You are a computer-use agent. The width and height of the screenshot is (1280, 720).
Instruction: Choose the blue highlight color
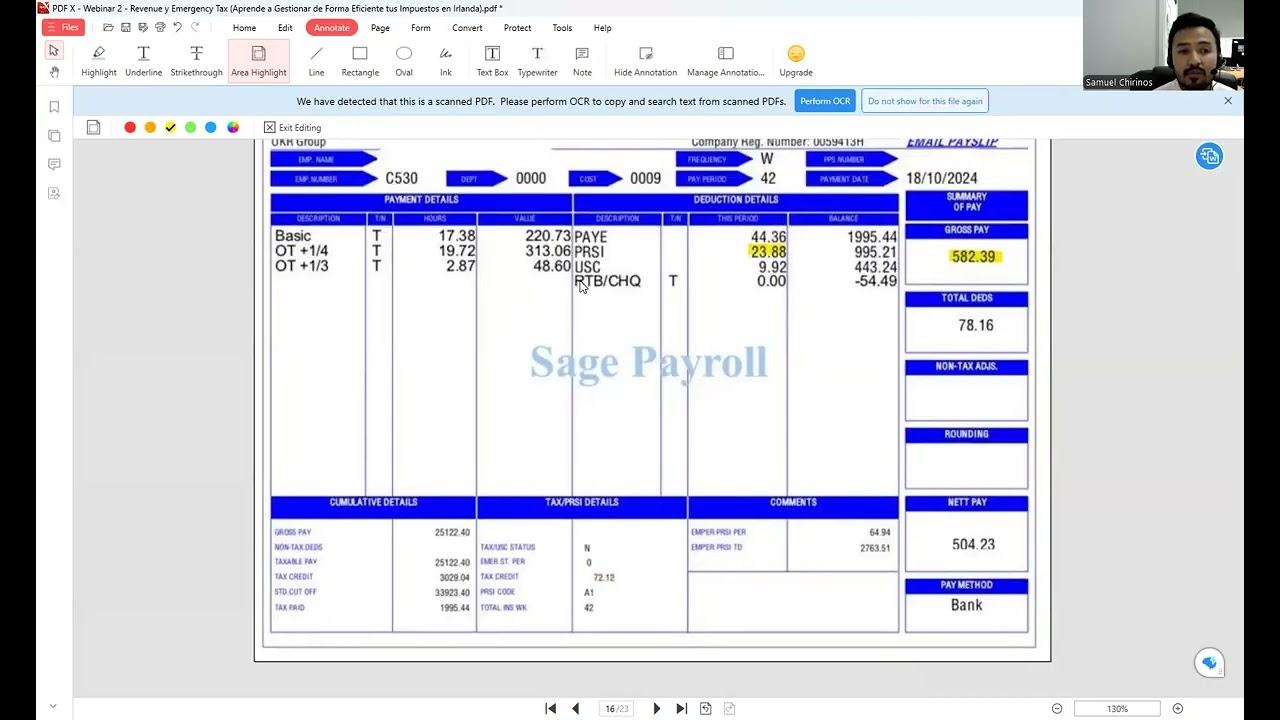coord(211,127)
